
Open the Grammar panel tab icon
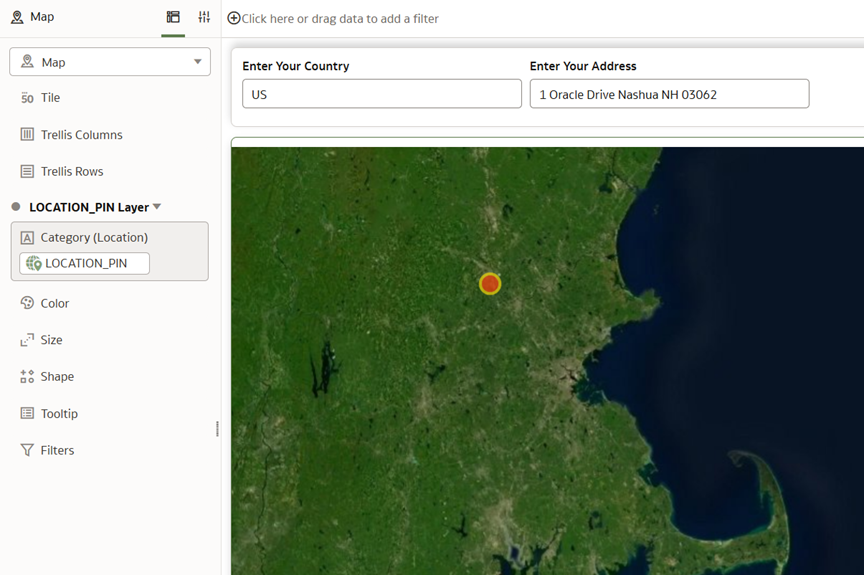[x=173, y=17]
